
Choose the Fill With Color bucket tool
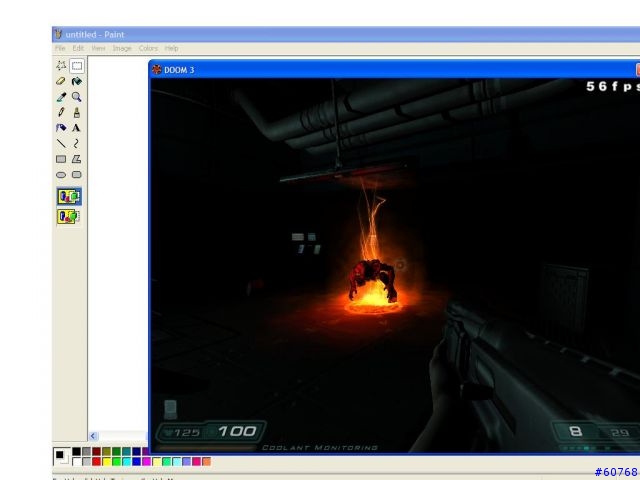77,81
